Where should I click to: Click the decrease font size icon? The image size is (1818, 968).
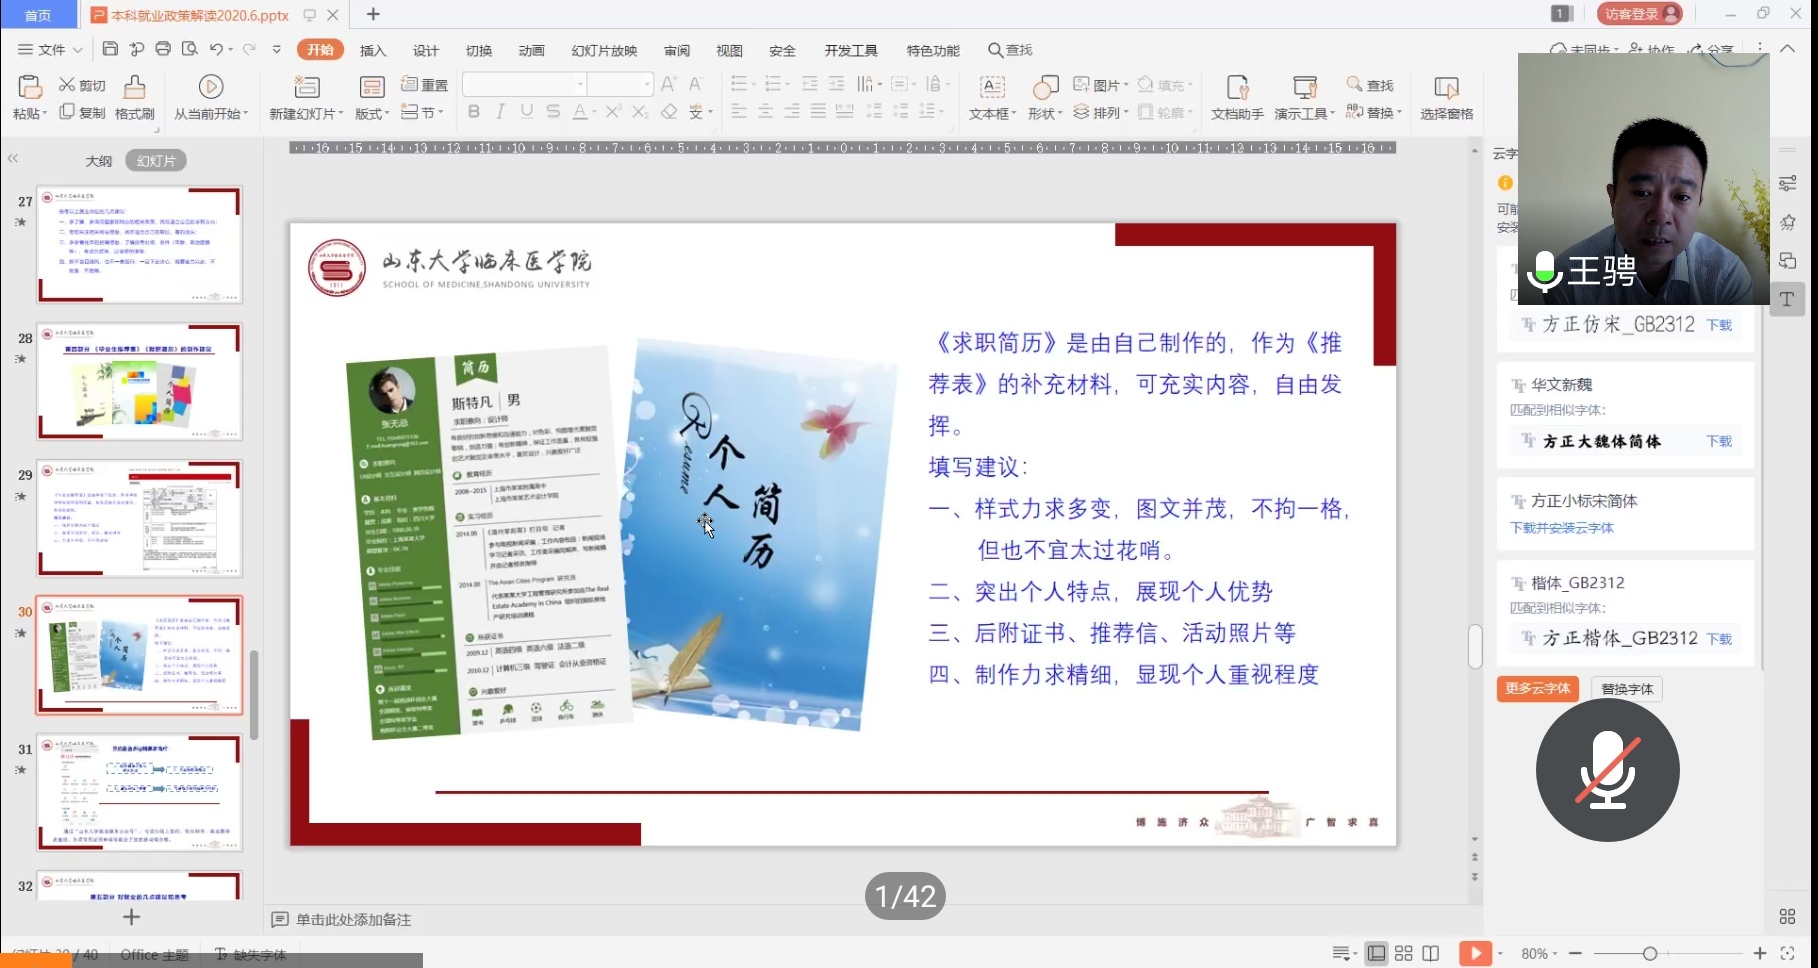696,84
